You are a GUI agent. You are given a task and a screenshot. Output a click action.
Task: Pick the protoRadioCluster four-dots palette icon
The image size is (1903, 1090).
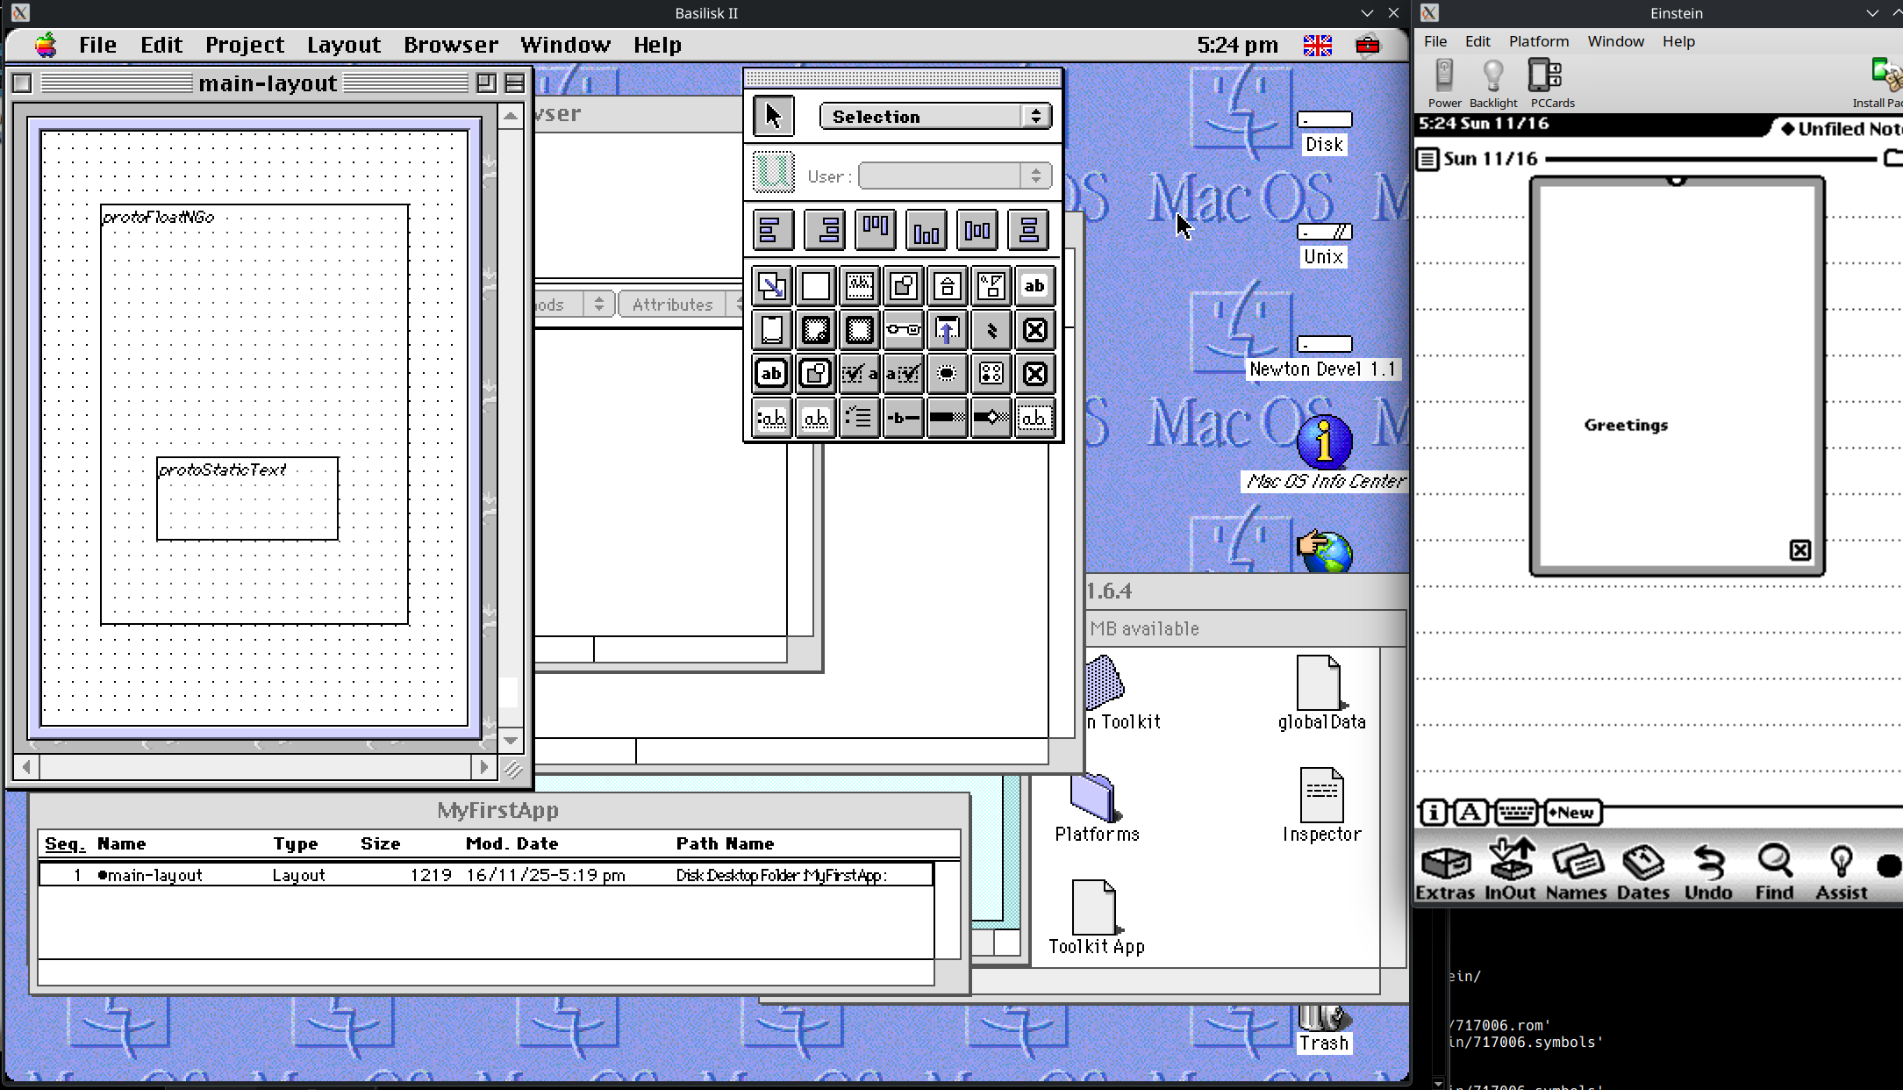[x=991, y=374]
